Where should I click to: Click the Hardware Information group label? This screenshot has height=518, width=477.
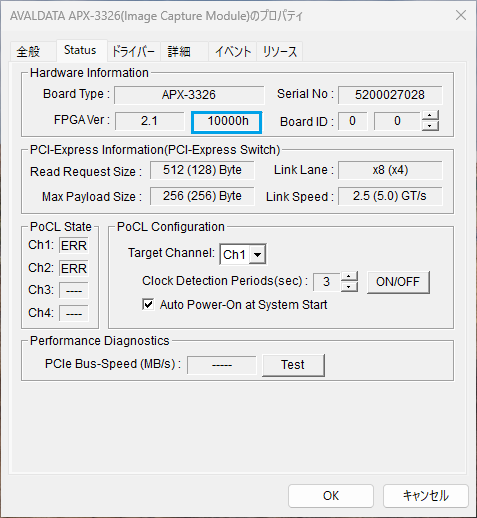pos(89,73)
